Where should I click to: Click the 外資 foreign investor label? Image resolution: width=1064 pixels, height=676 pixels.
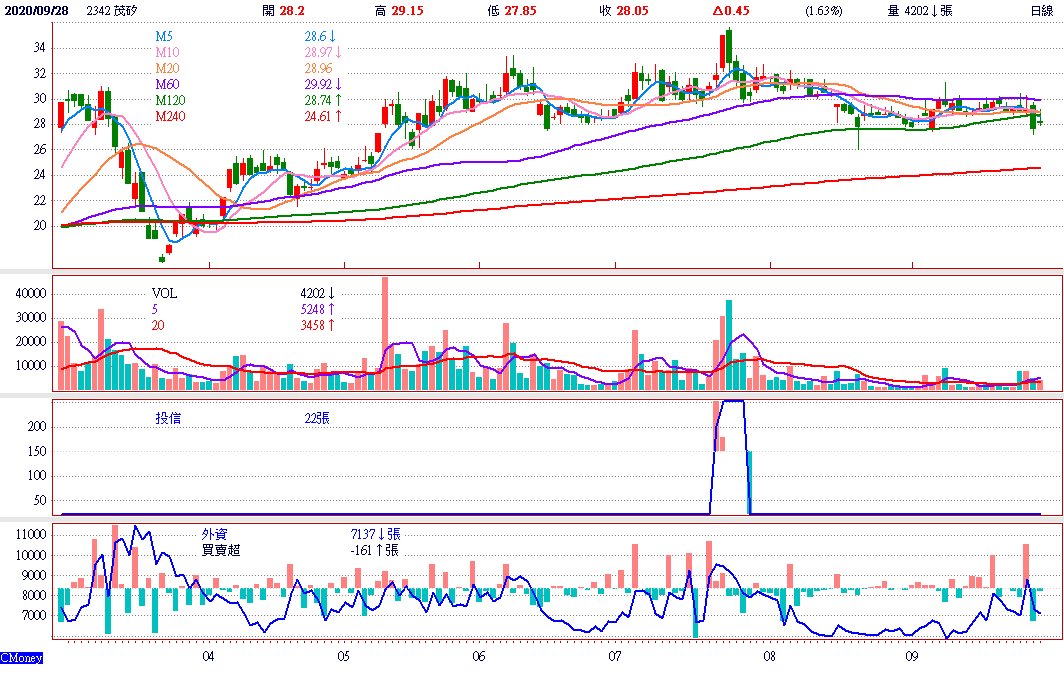coord(215,534)
